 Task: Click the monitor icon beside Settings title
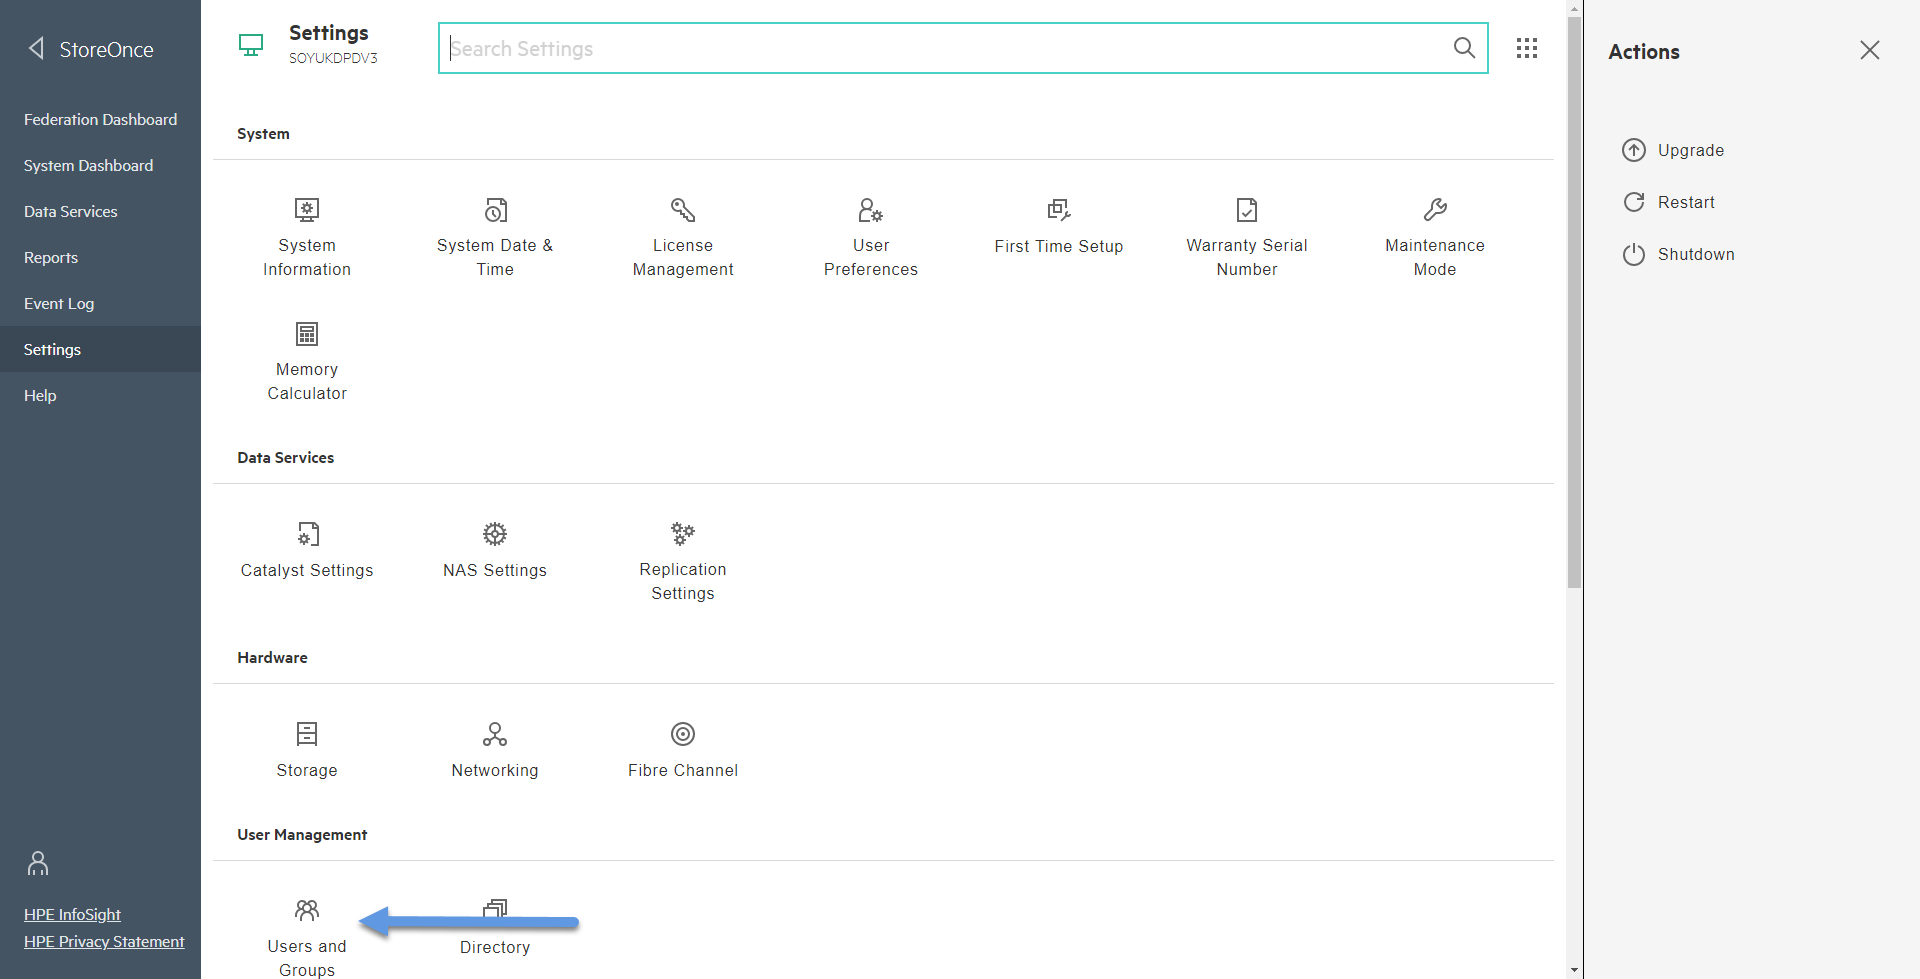[251, 45]
